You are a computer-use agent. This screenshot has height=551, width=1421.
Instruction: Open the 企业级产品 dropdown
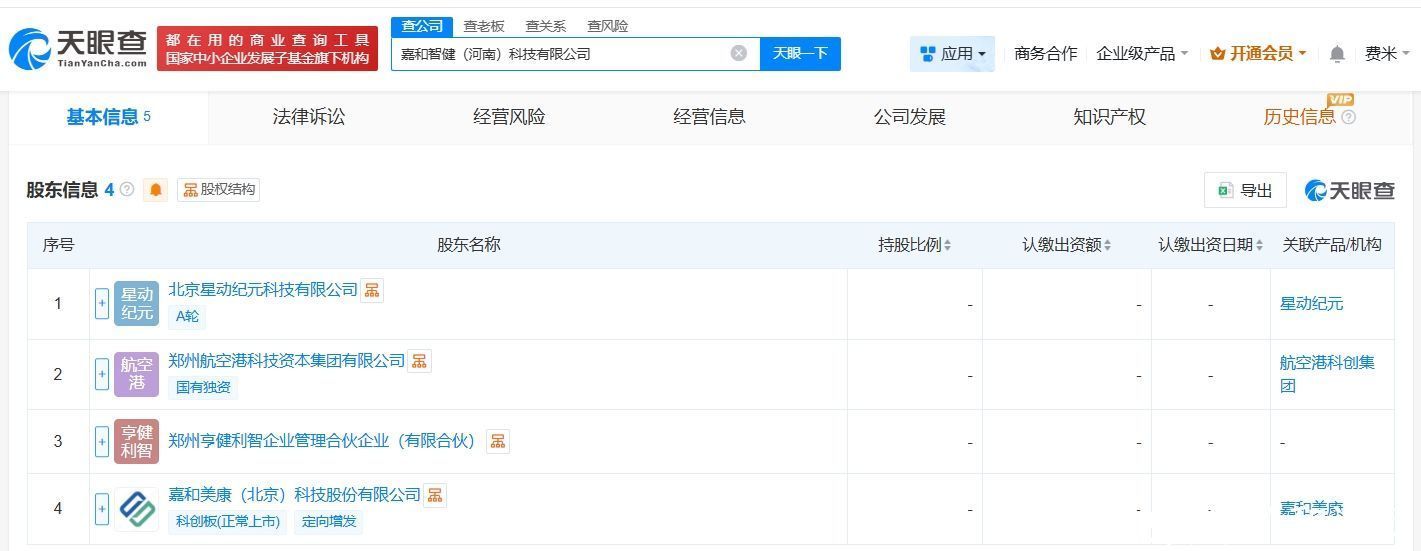click(1142, 54)
